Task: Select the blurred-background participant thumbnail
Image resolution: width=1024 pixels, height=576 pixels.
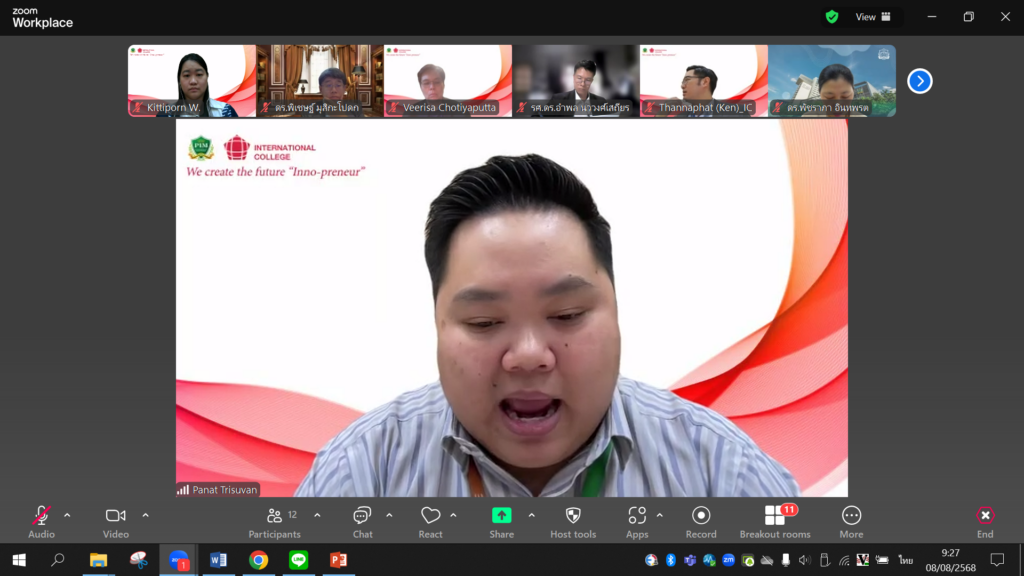Action: [576, 81]
